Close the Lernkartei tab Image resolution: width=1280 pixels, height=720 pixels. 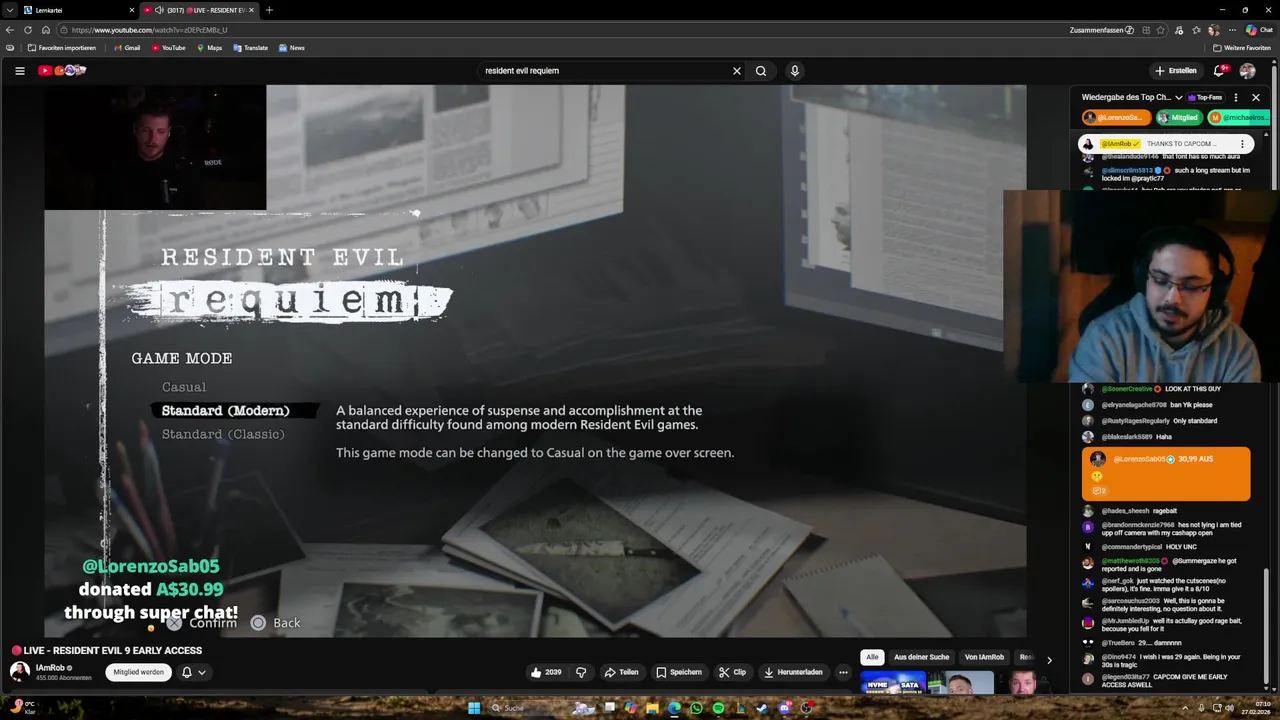click(x=132, y=10)
